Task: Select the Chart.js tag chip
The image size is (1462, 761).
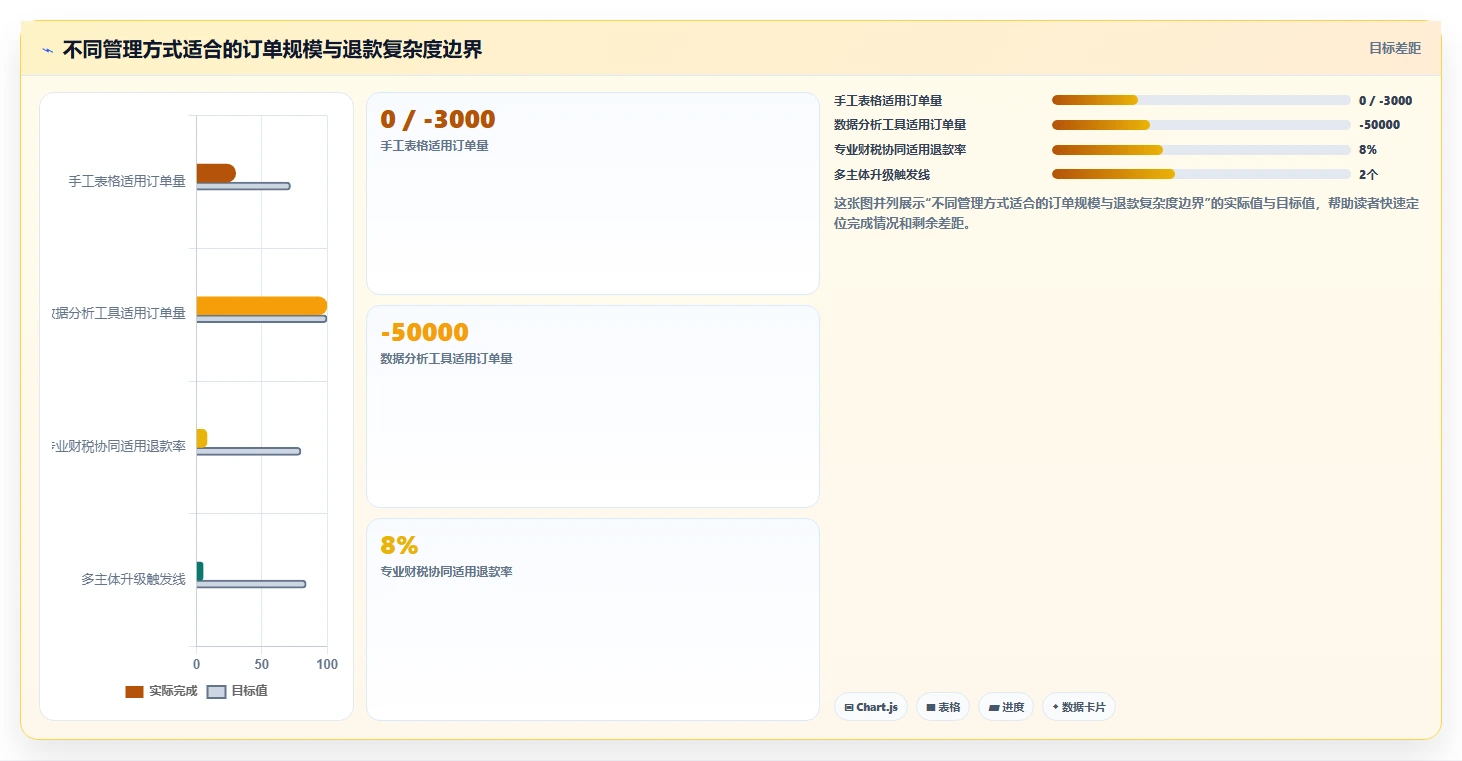Action: [x=871, y=707]
